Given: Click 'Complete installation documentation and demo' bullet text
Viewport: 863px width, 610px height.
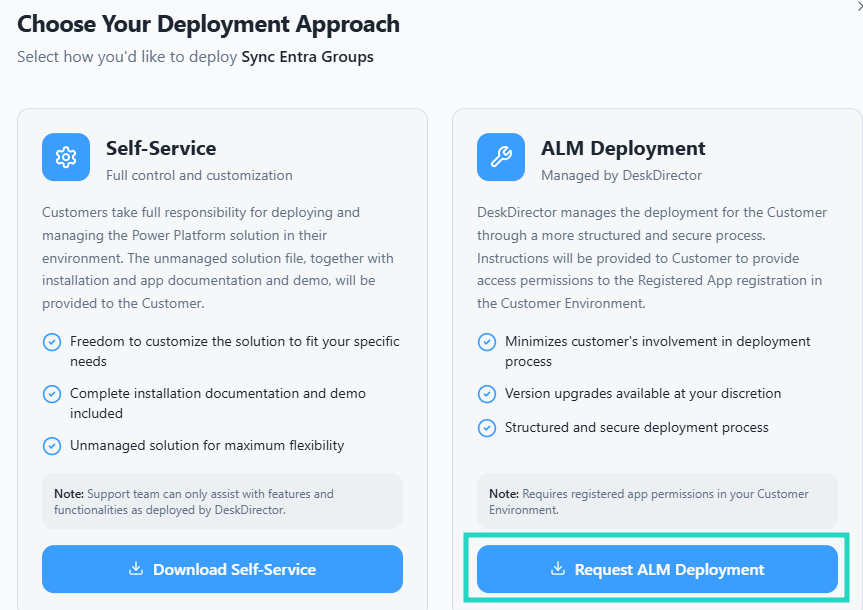Looking at the screenshot, I should 217,403.
